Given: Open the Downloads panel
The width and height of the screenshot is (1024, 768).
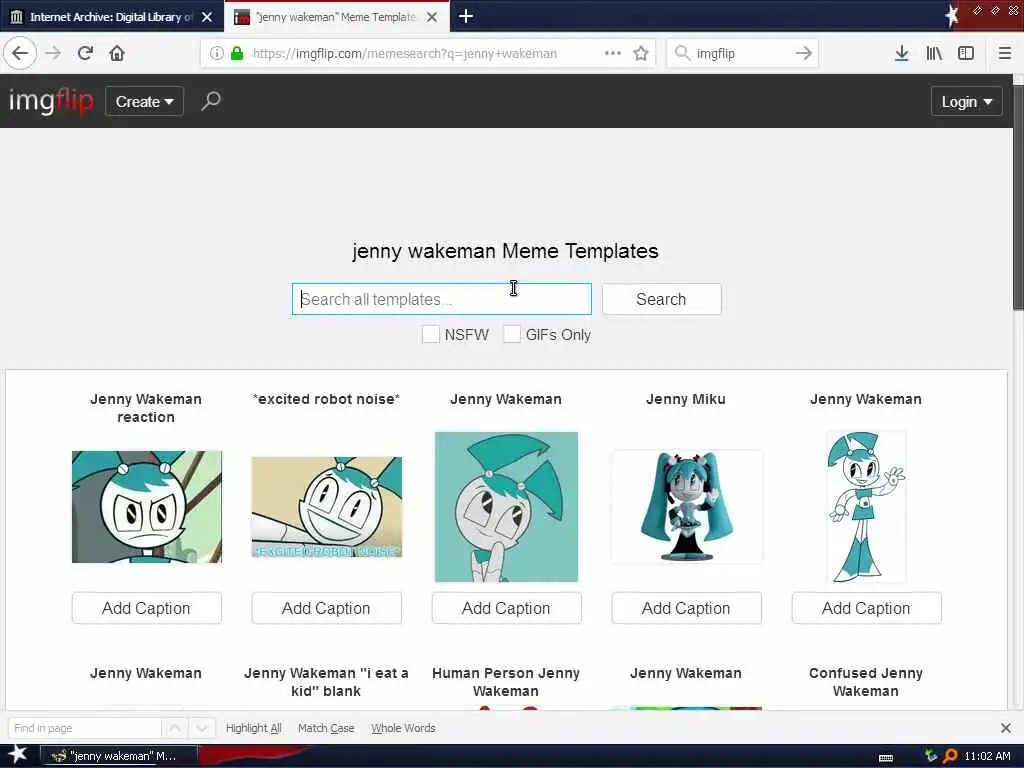Looking at the screenshot, I should [902, 54].
